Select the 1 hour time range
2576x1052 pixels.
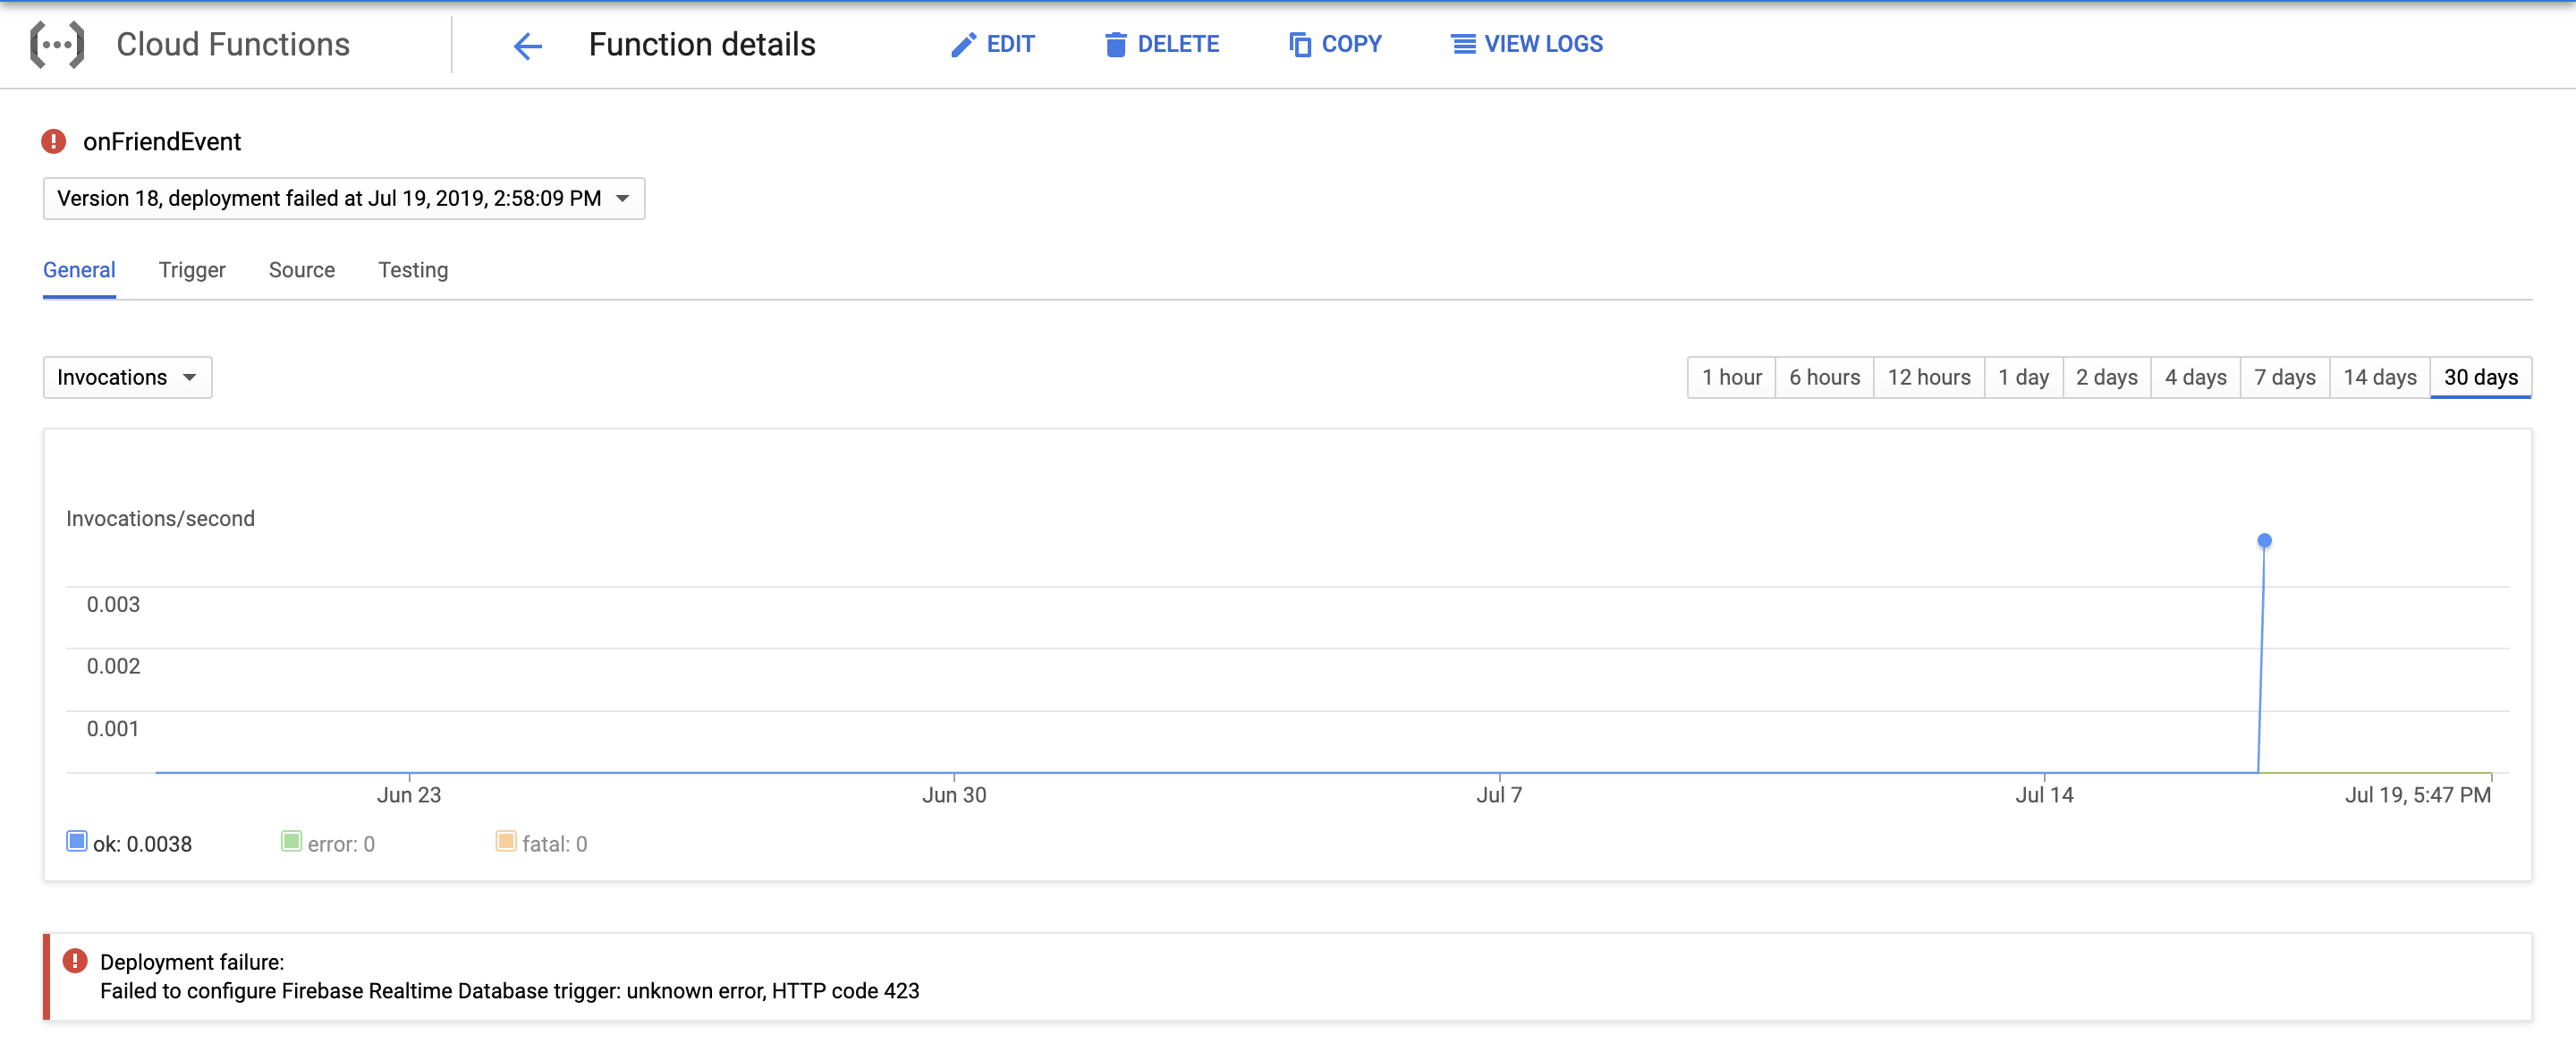coord(1730,377)
